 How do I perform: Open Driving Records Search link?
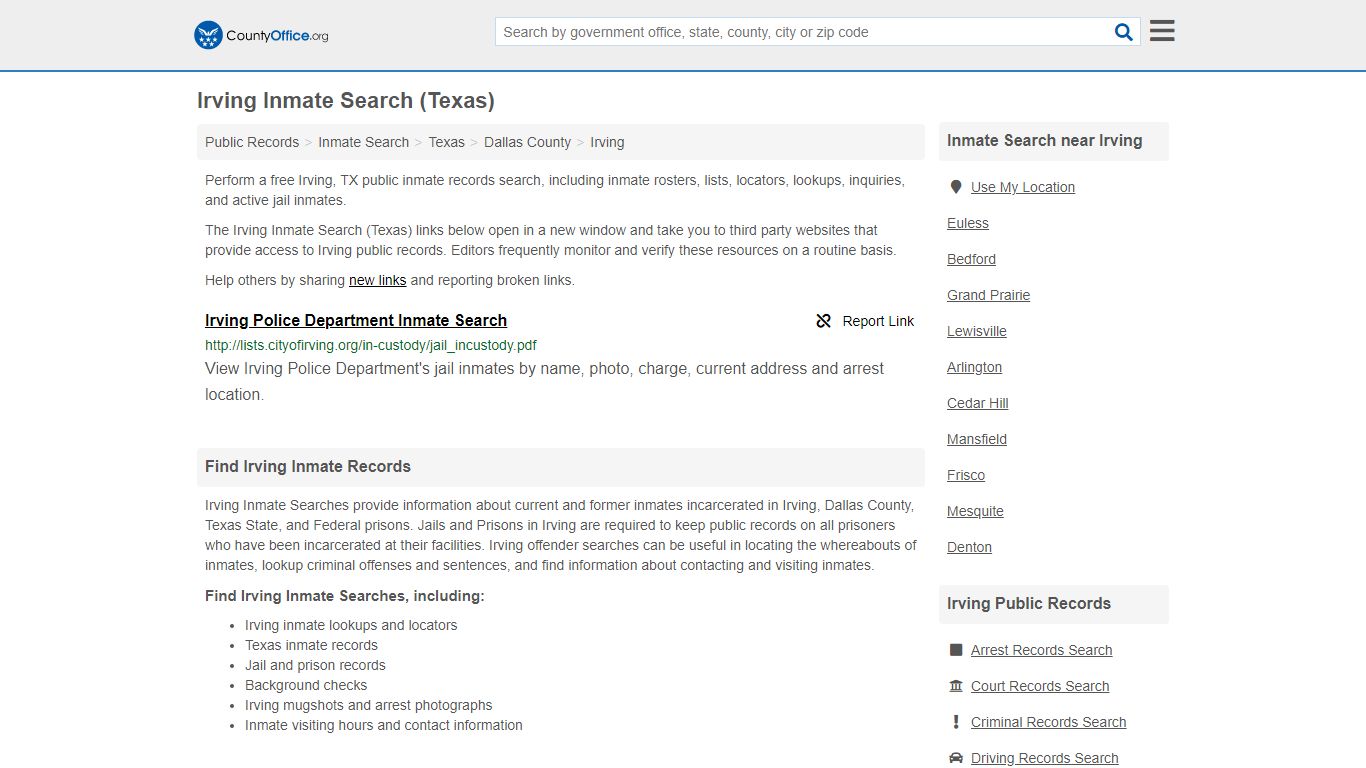tap(1044, 758)
